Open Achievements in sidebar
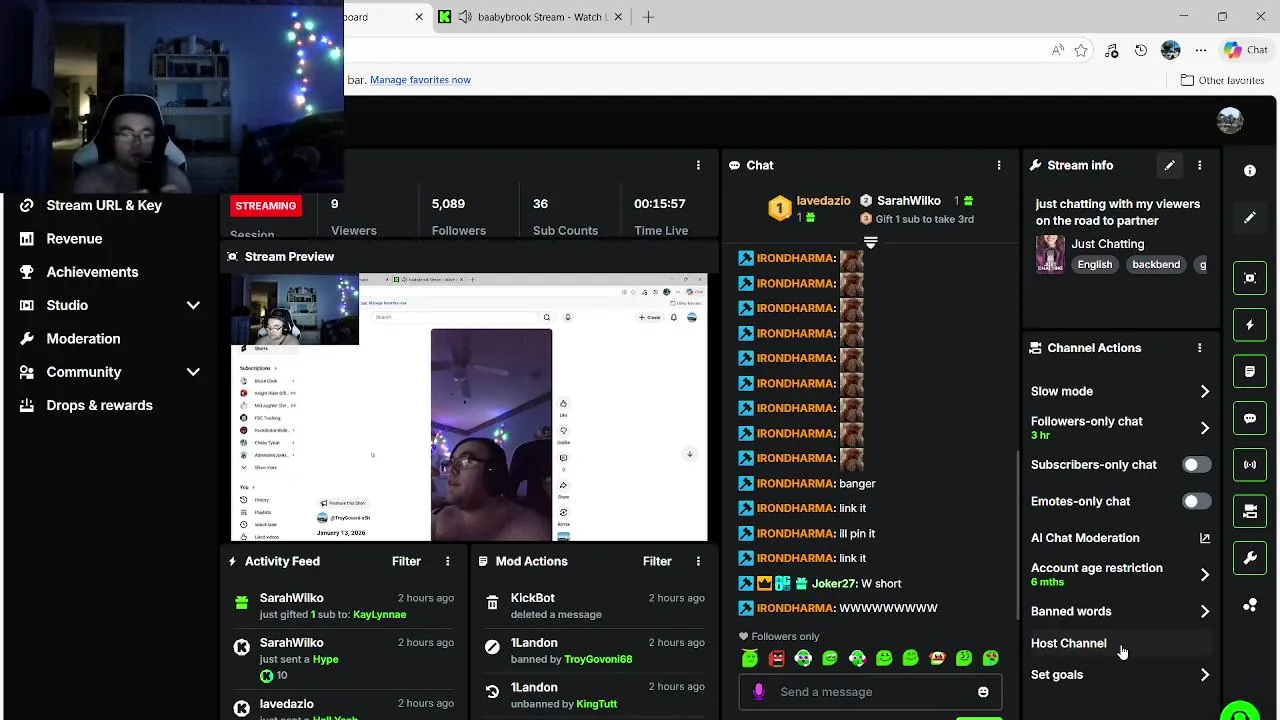This screenshot has height=720, width=1280. (92, 272)
